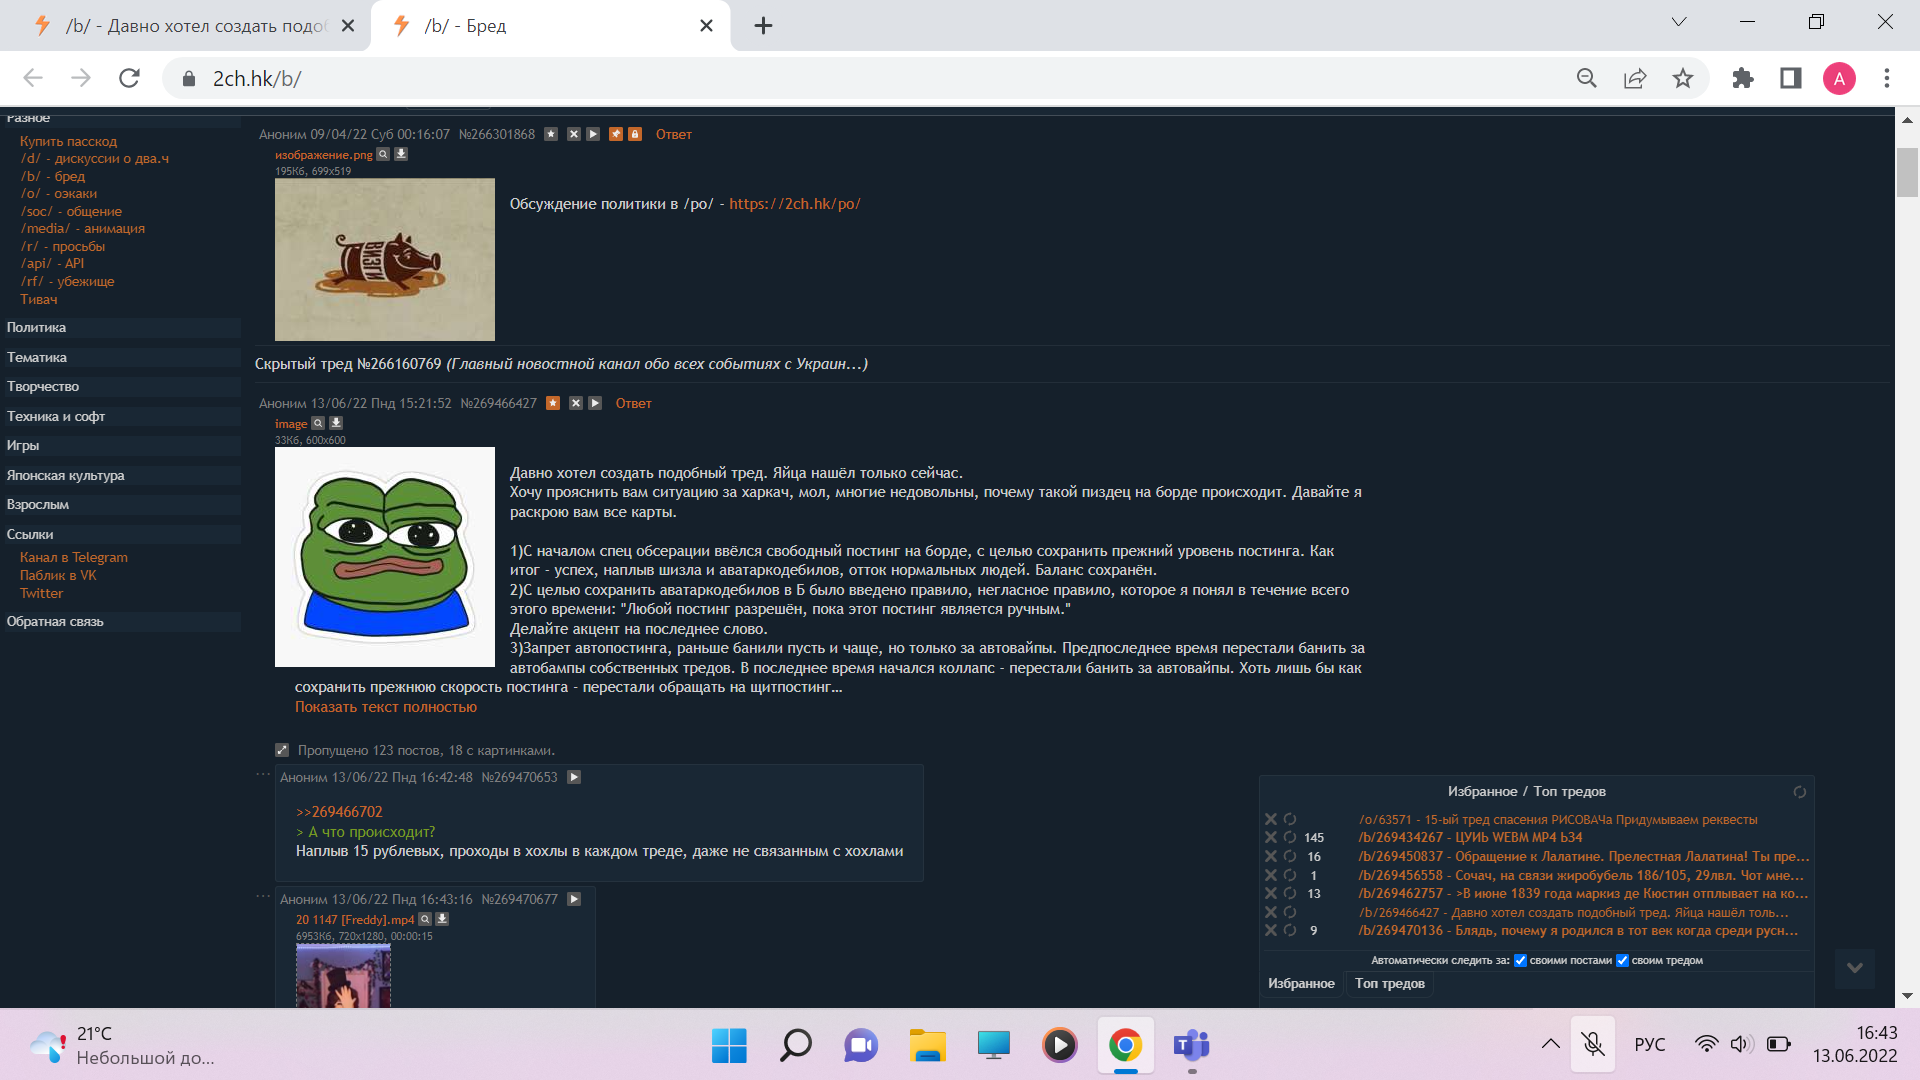Screen dimensions: 1920x1080
Task: Expand the Творчество sidebar section
Action: click(121, 387)
